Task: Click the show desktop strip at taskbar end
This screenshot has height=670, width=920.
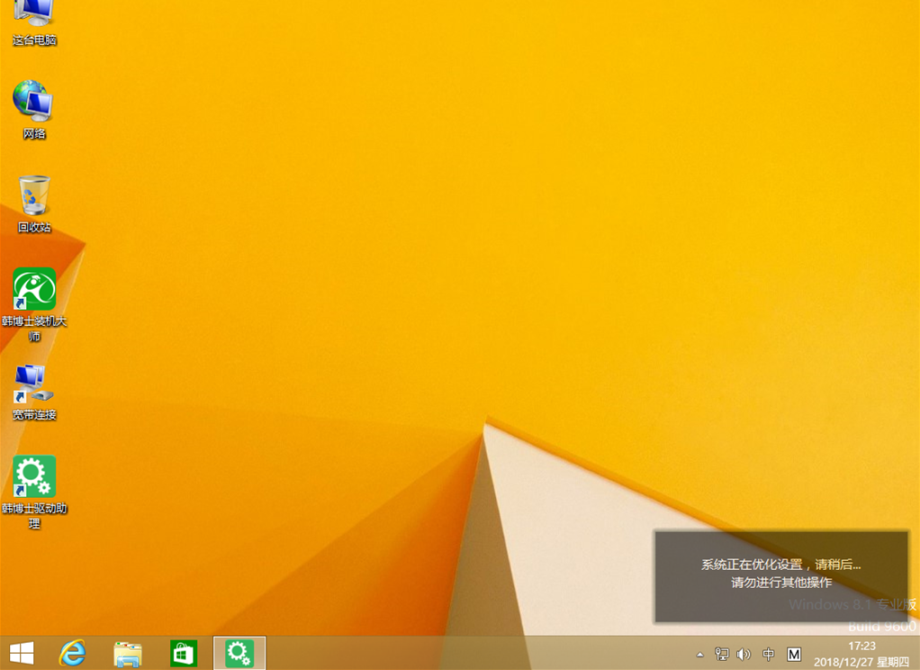Action: coord(916,653)
